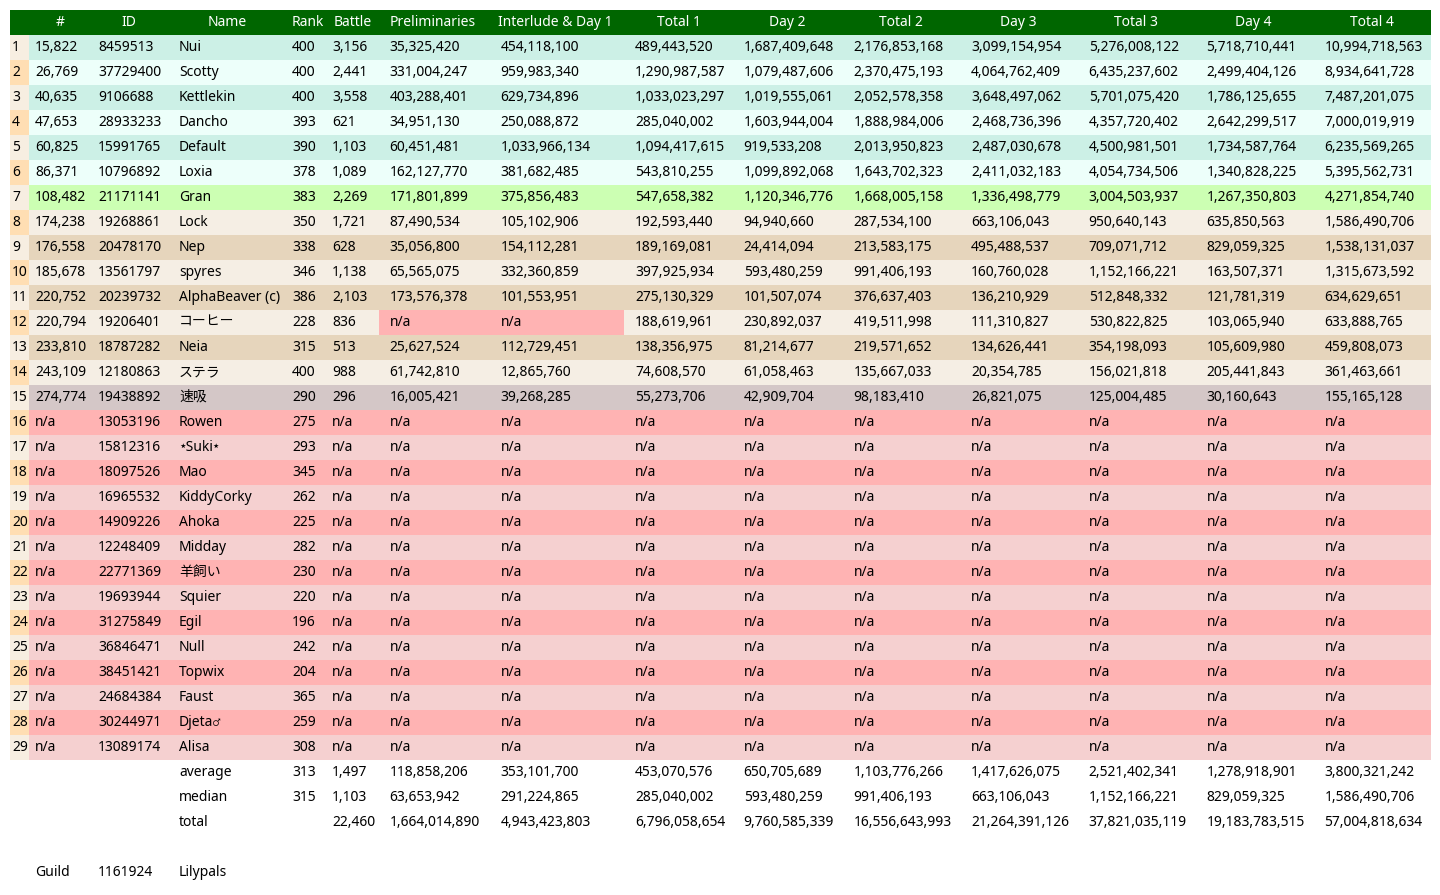
Task: Select Dancho's Rank value "393"
Action: (x=303, y=121)
